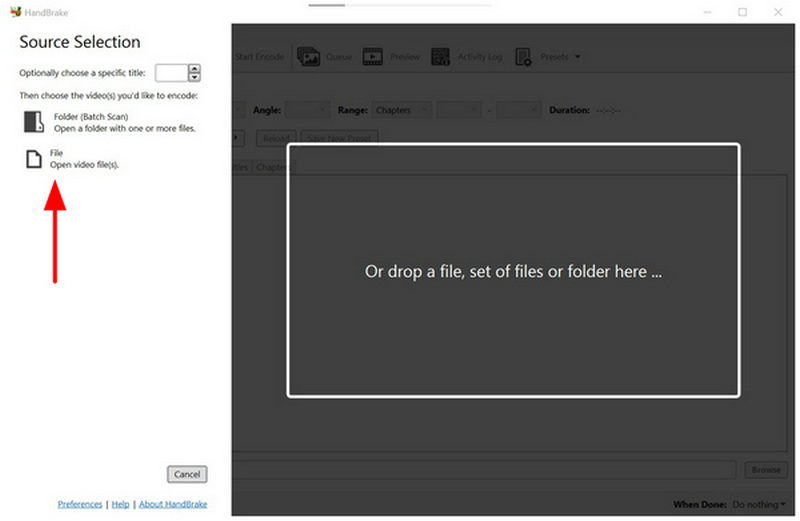Click the File open video icon

click(x=33, y=158)
